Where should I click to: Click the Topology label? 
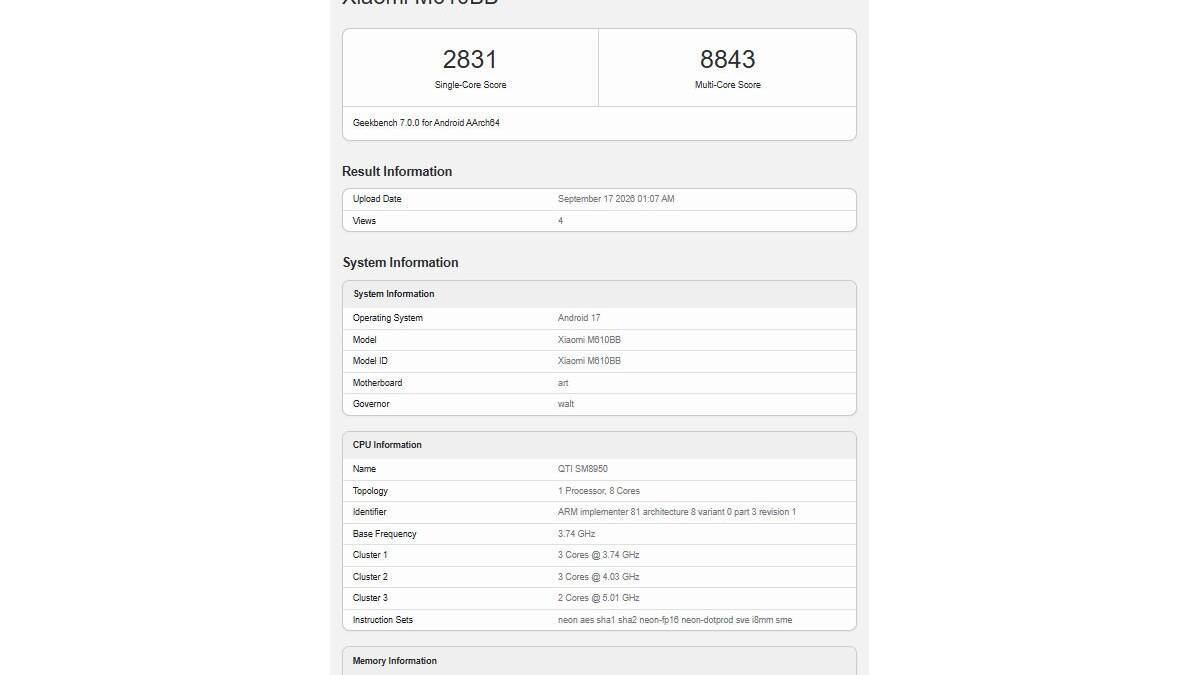(x=370, y=491)
